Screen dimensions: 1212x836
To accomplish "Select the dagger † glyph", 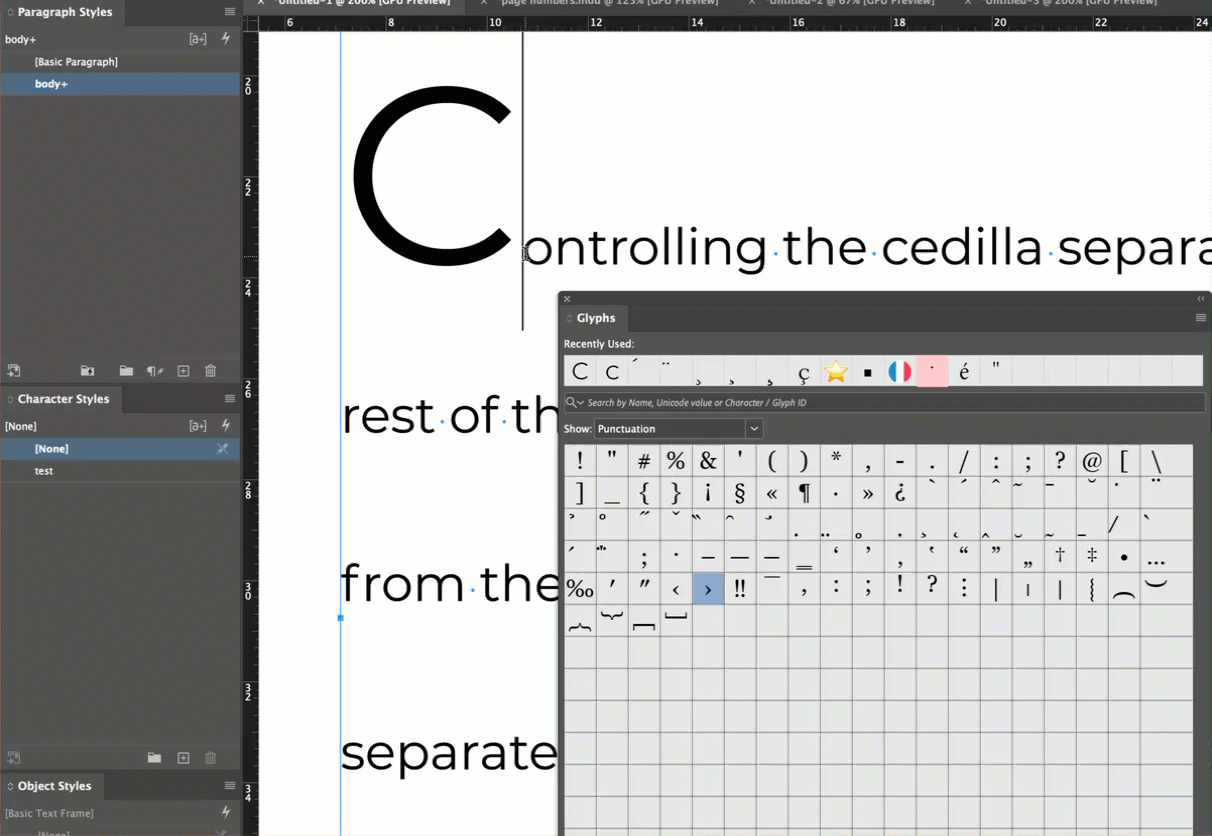I will (1060, 557).
